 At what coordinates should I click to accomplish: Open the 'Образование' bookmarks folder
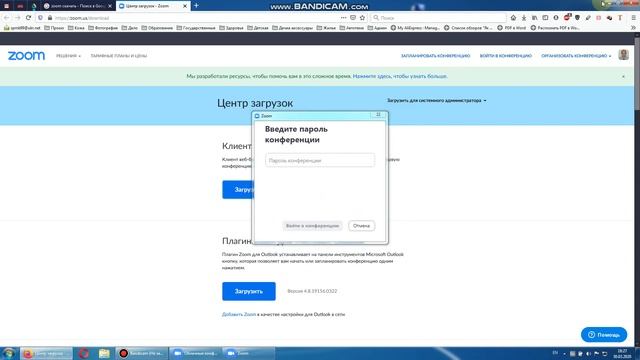157,28
